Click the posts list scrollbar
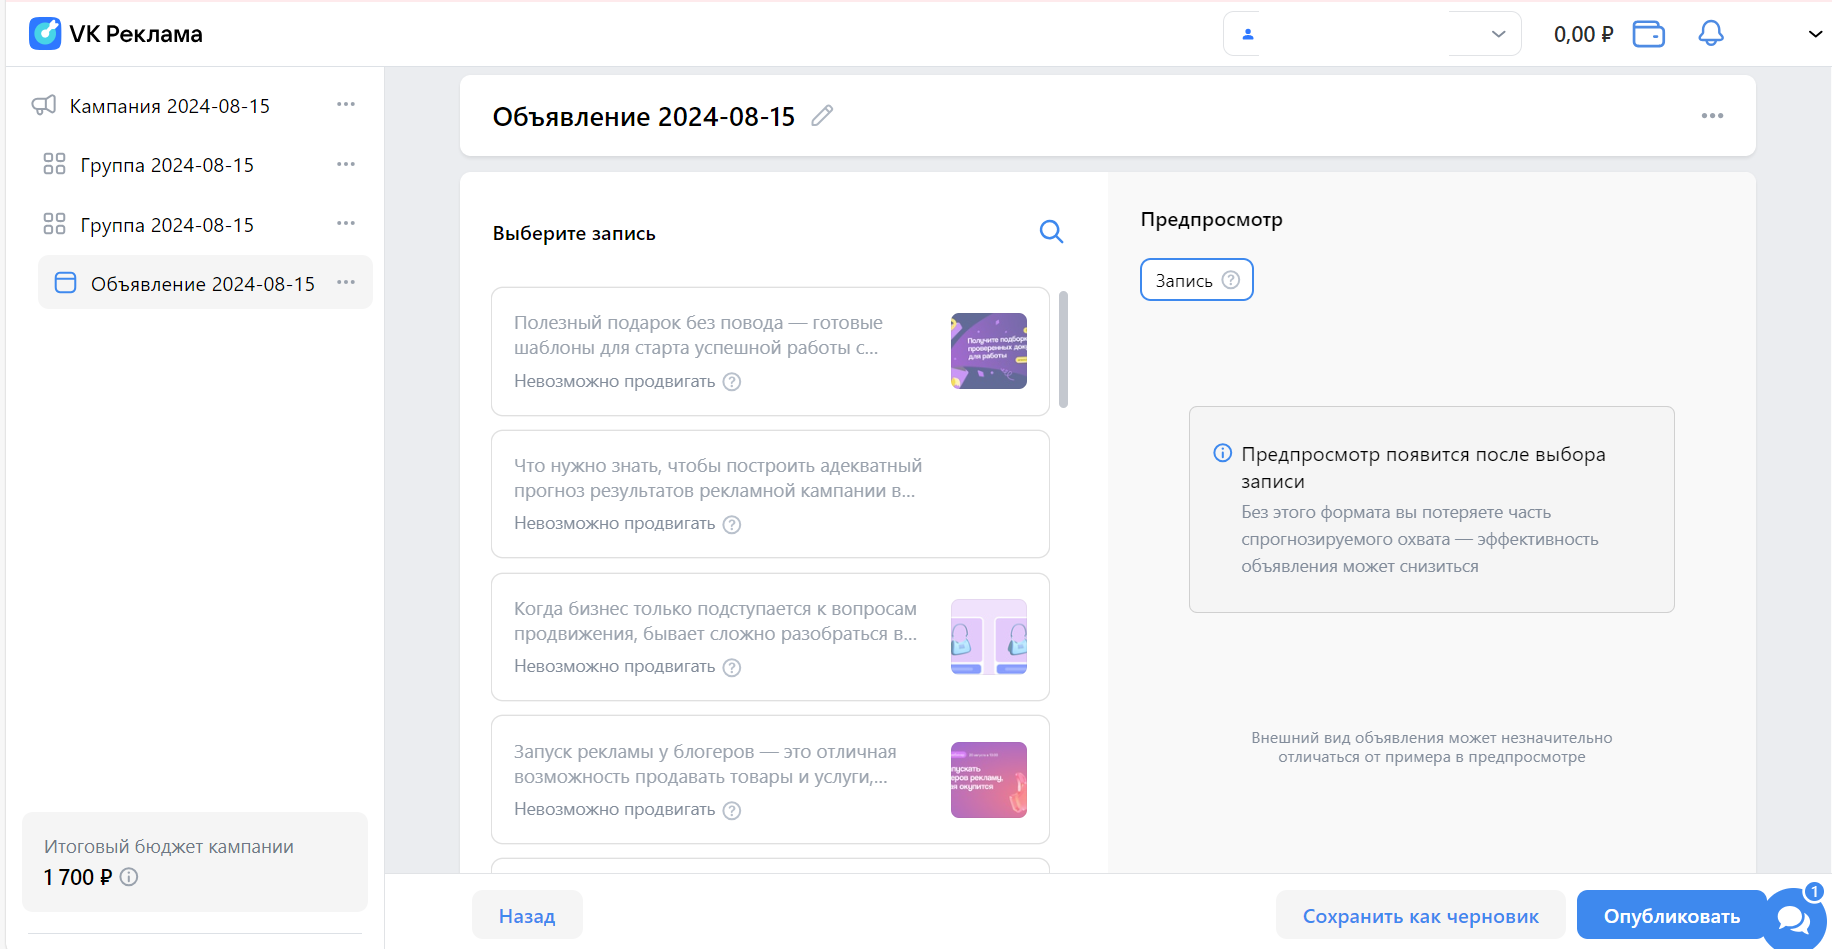Viewport: 1832px width, 949px height. [1063, 349]
